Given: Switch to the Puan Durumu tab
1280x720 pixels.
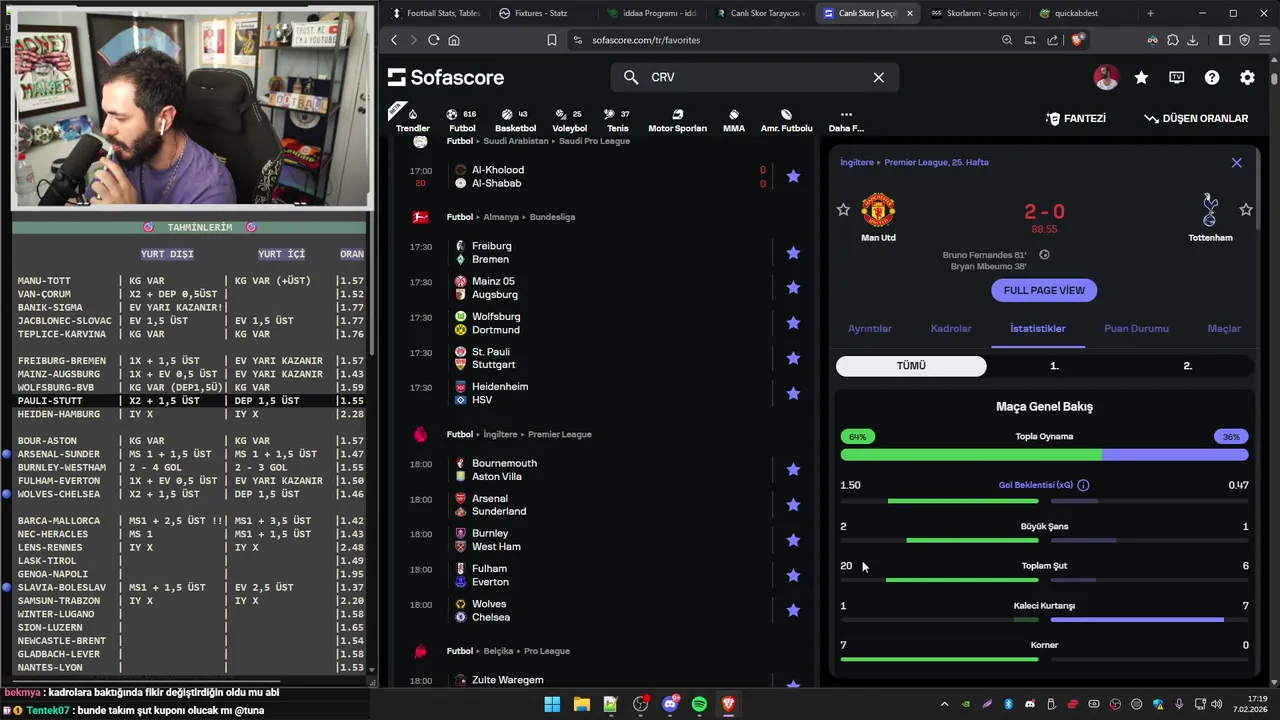Looking at the screenshot, I should (1136, 328).
